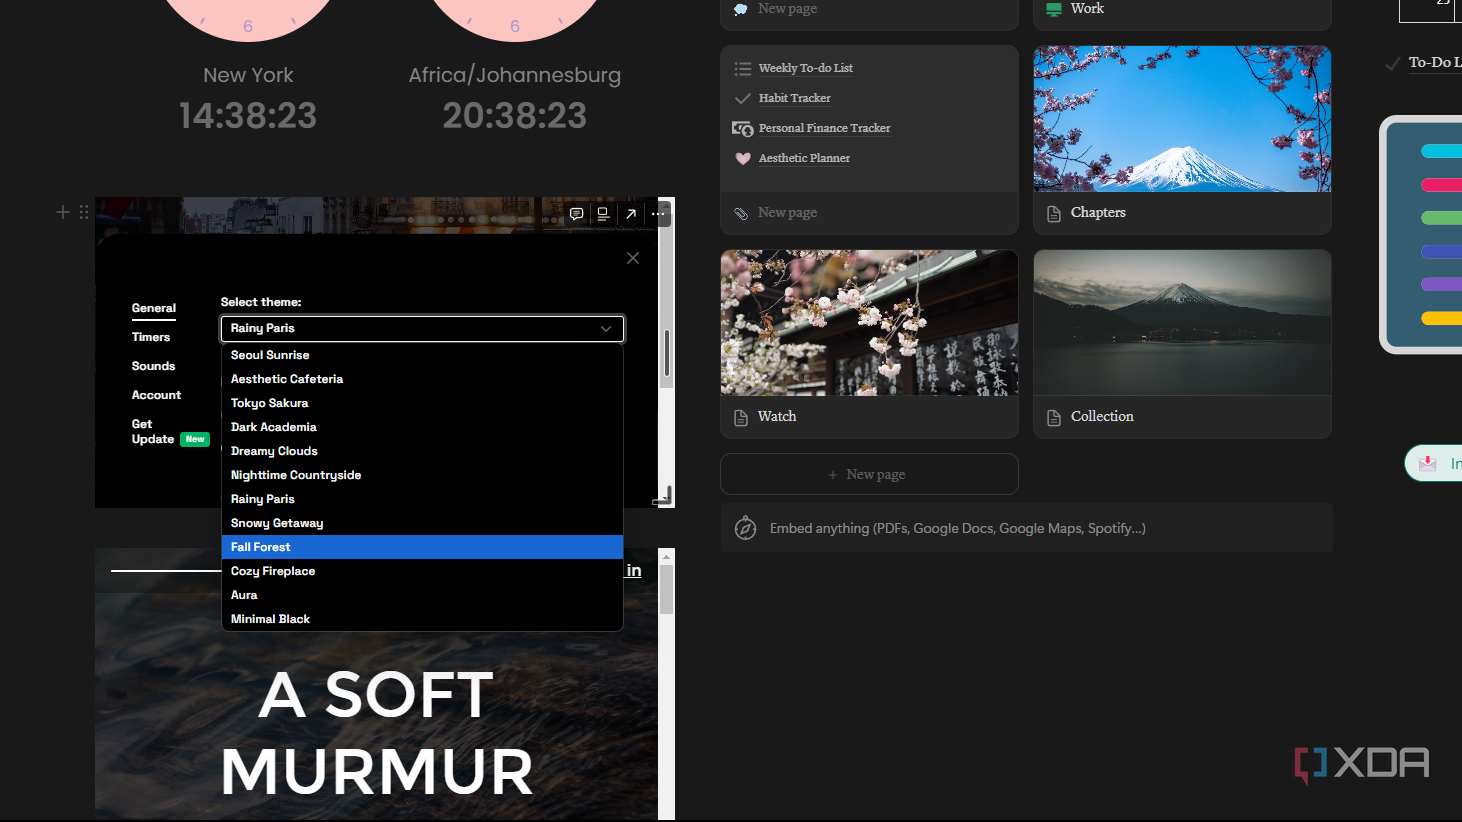This screenshot has height=822, width=1462.
Task: Choose Seoul Sunrise theme
Action: tap(422, 355)
